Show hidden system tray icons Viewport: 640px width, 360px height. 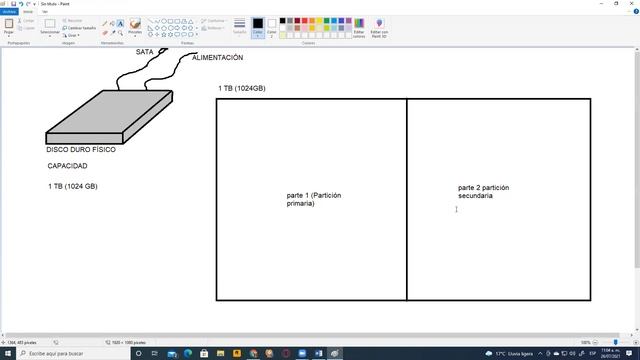tap(540, 353)
